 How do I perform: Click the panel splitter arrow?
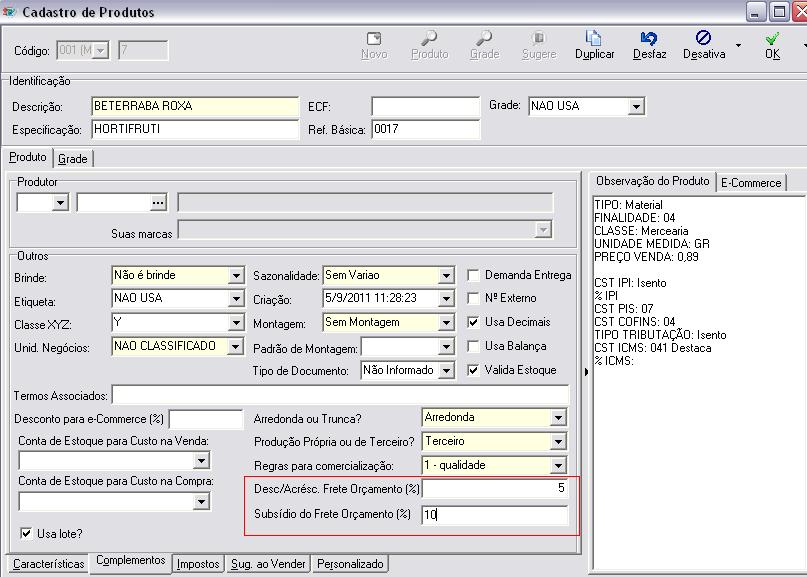587,372
